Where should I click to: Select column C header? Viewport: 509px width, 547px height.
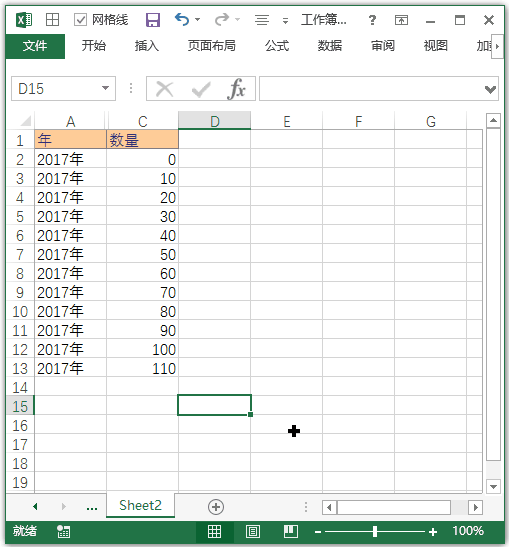142,121
